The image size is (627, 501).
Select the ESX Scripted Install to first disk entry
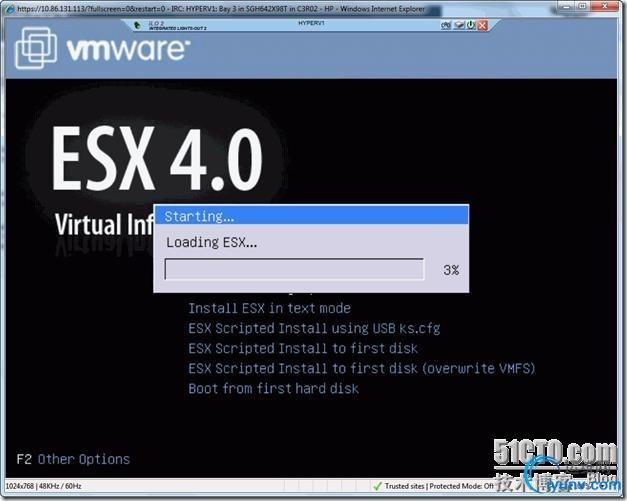pyautogui.click(x=303, y=348)
